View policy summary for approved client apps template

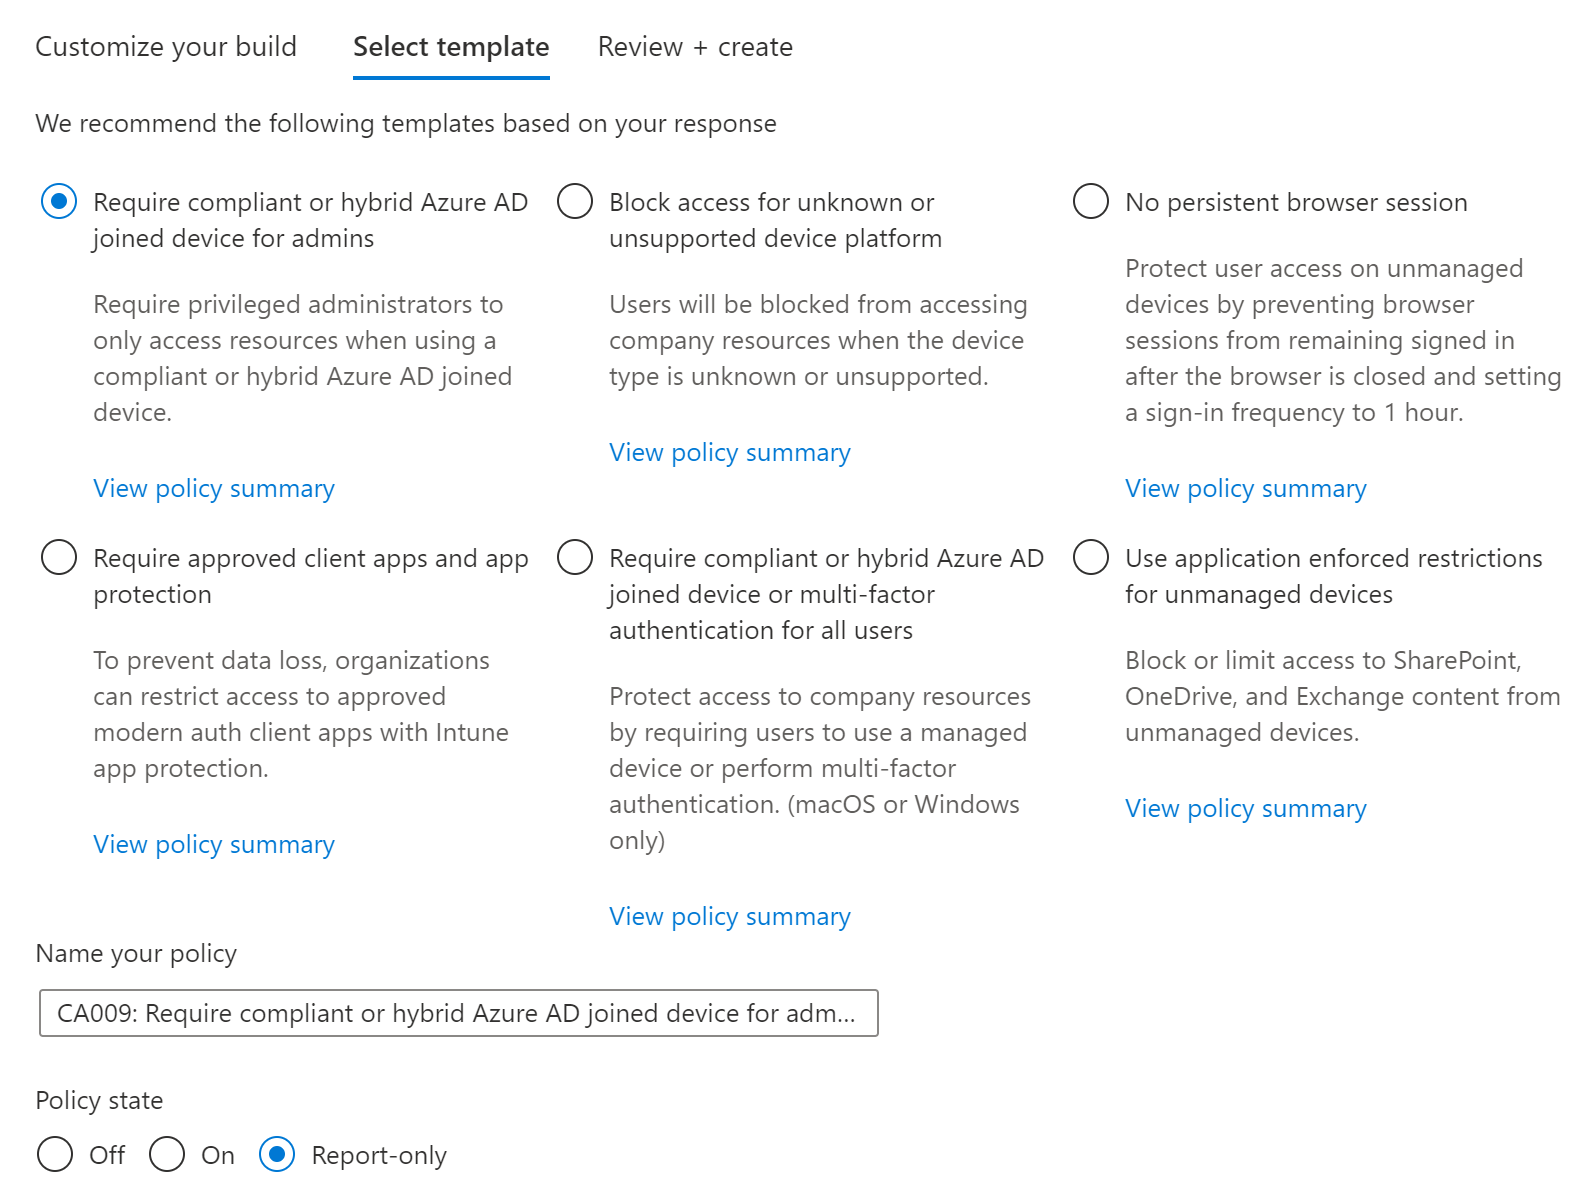pyautogui.click(x=214, y=844)
